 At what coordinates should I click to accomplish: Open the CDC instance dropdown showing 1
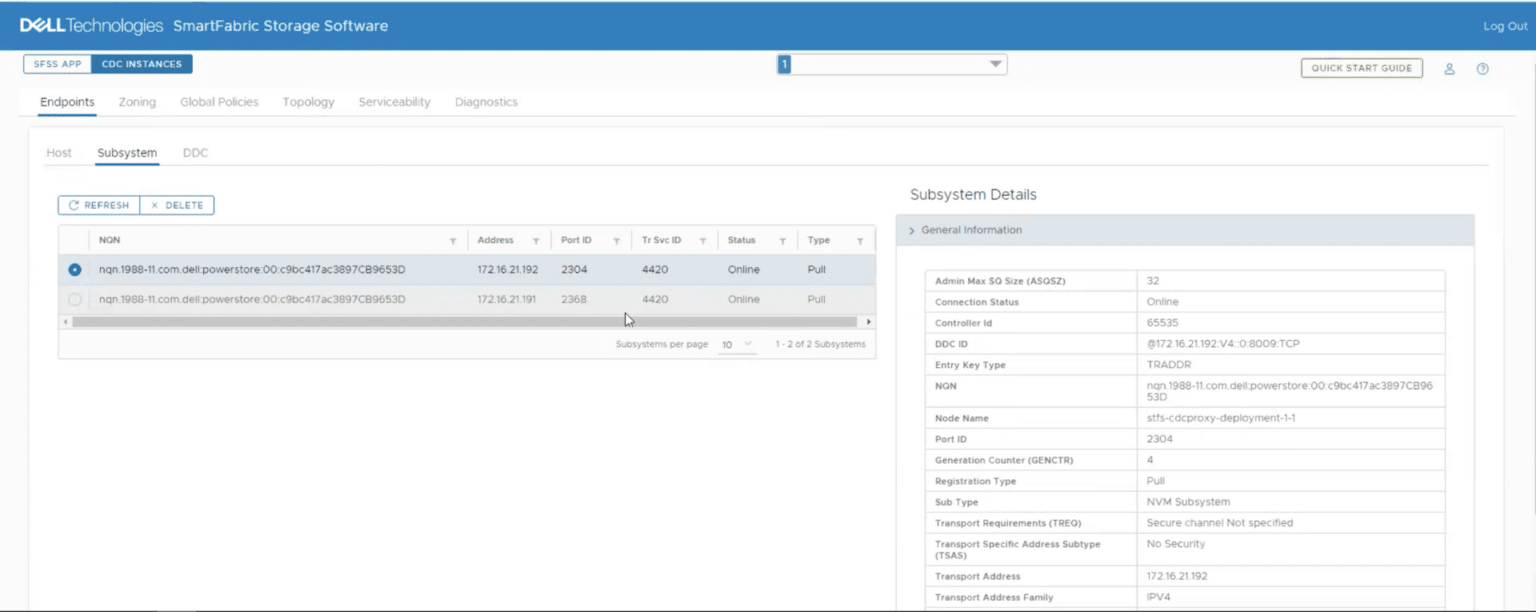[892, 64]
